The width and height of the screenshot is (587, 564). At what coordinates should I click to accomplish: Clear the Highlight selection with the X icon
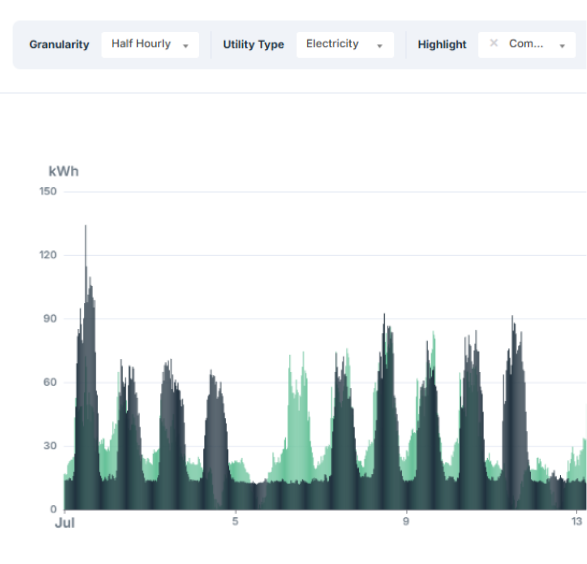(494, 43)
